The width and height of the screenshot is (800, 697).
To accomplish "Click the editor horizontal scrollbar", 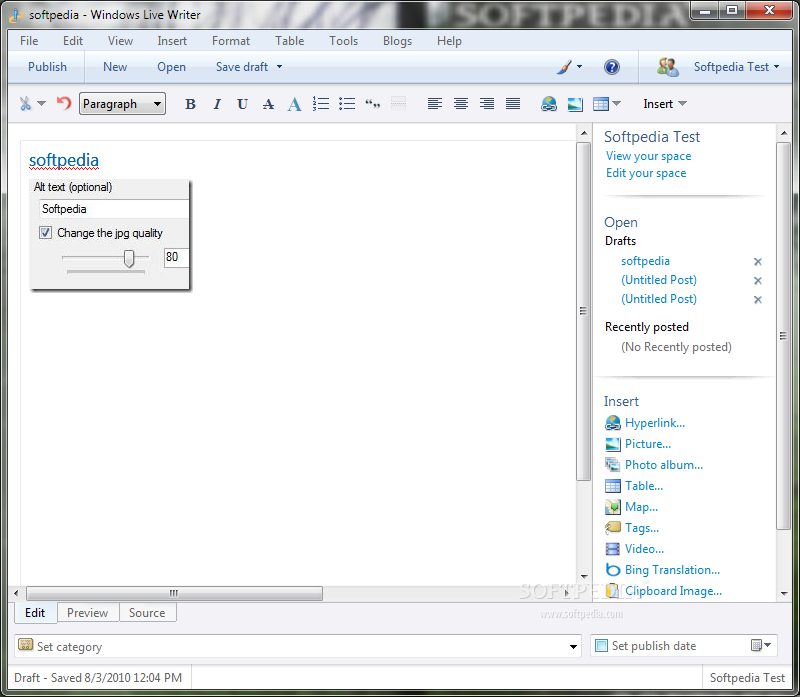I will click(174, 593).
